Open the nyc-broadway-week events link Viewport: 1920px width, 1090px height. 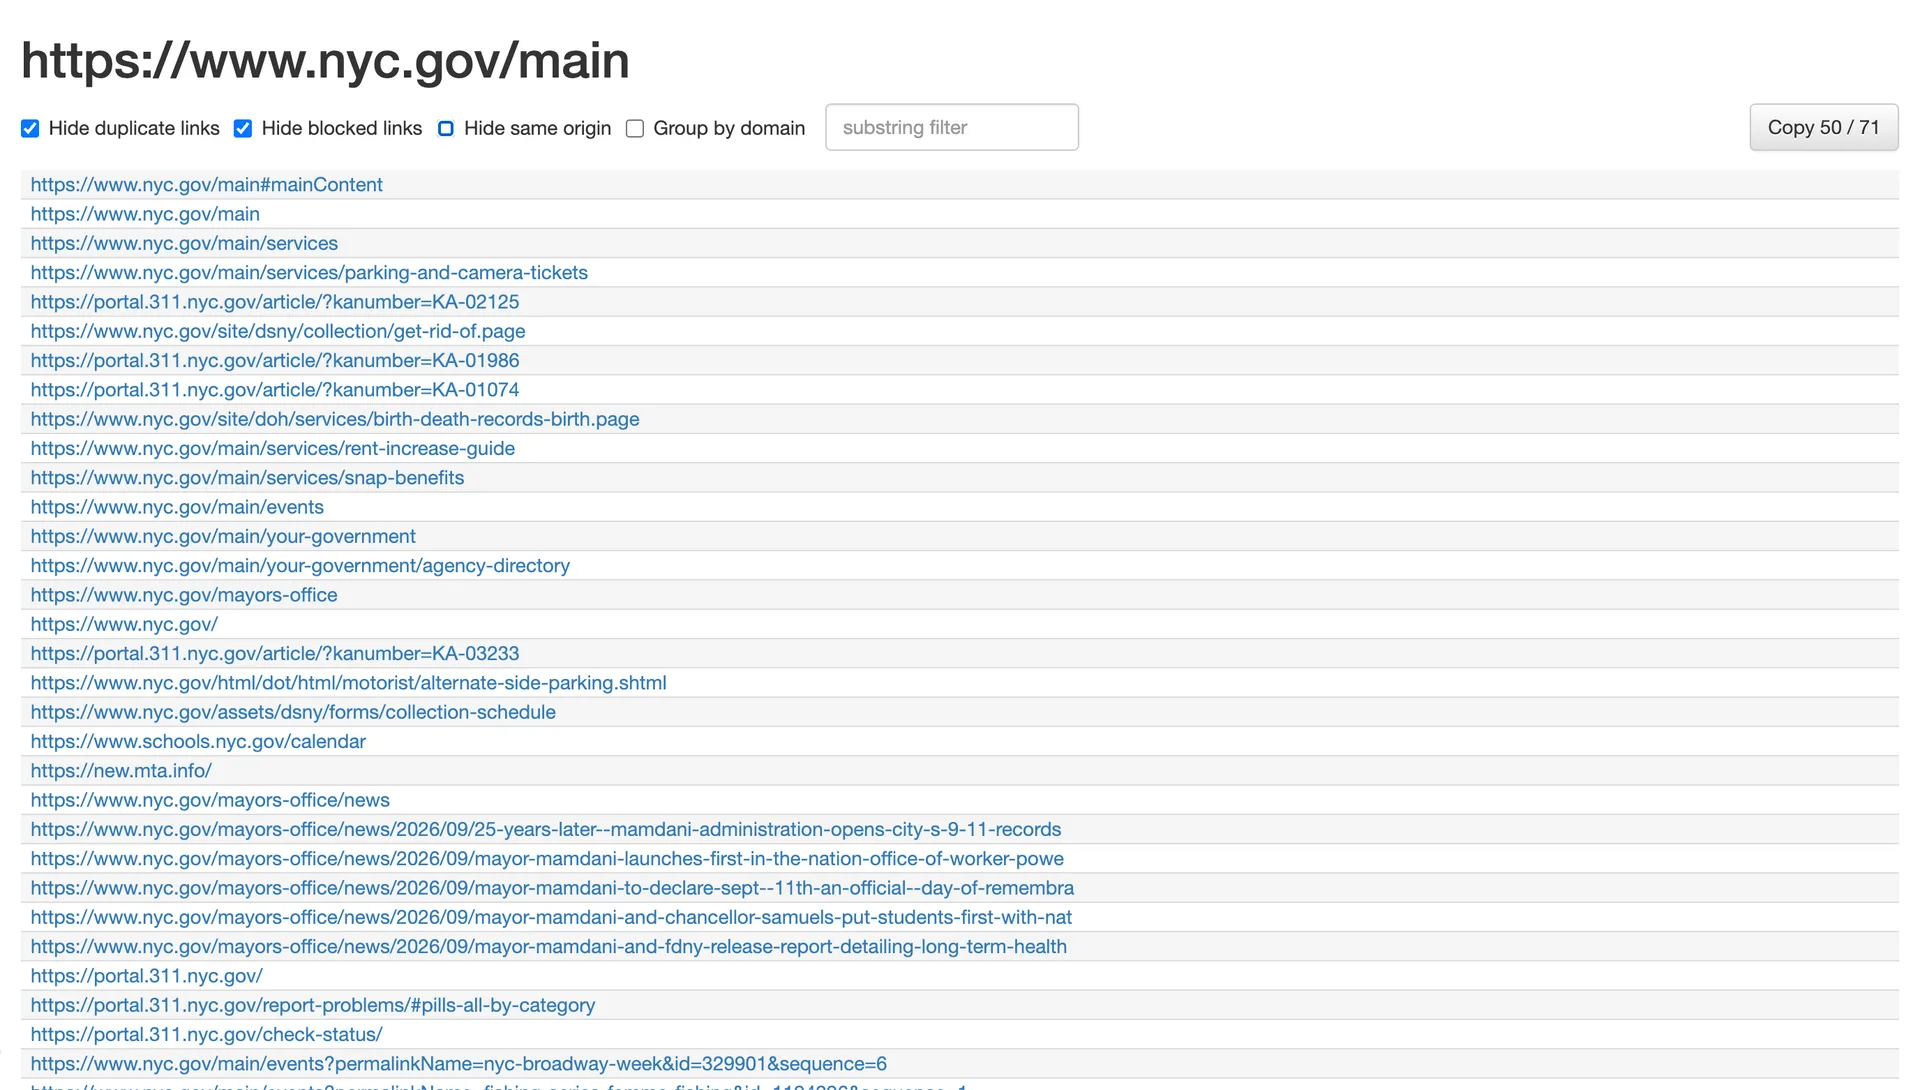click(x=459, y=1065)
